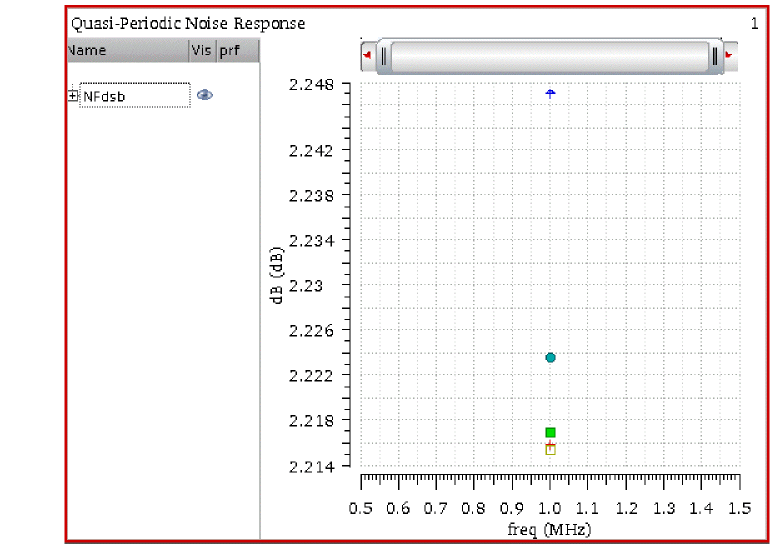Click the 2.23 y-axis value
Screen dimensions: 777x548
pos(306,286)
